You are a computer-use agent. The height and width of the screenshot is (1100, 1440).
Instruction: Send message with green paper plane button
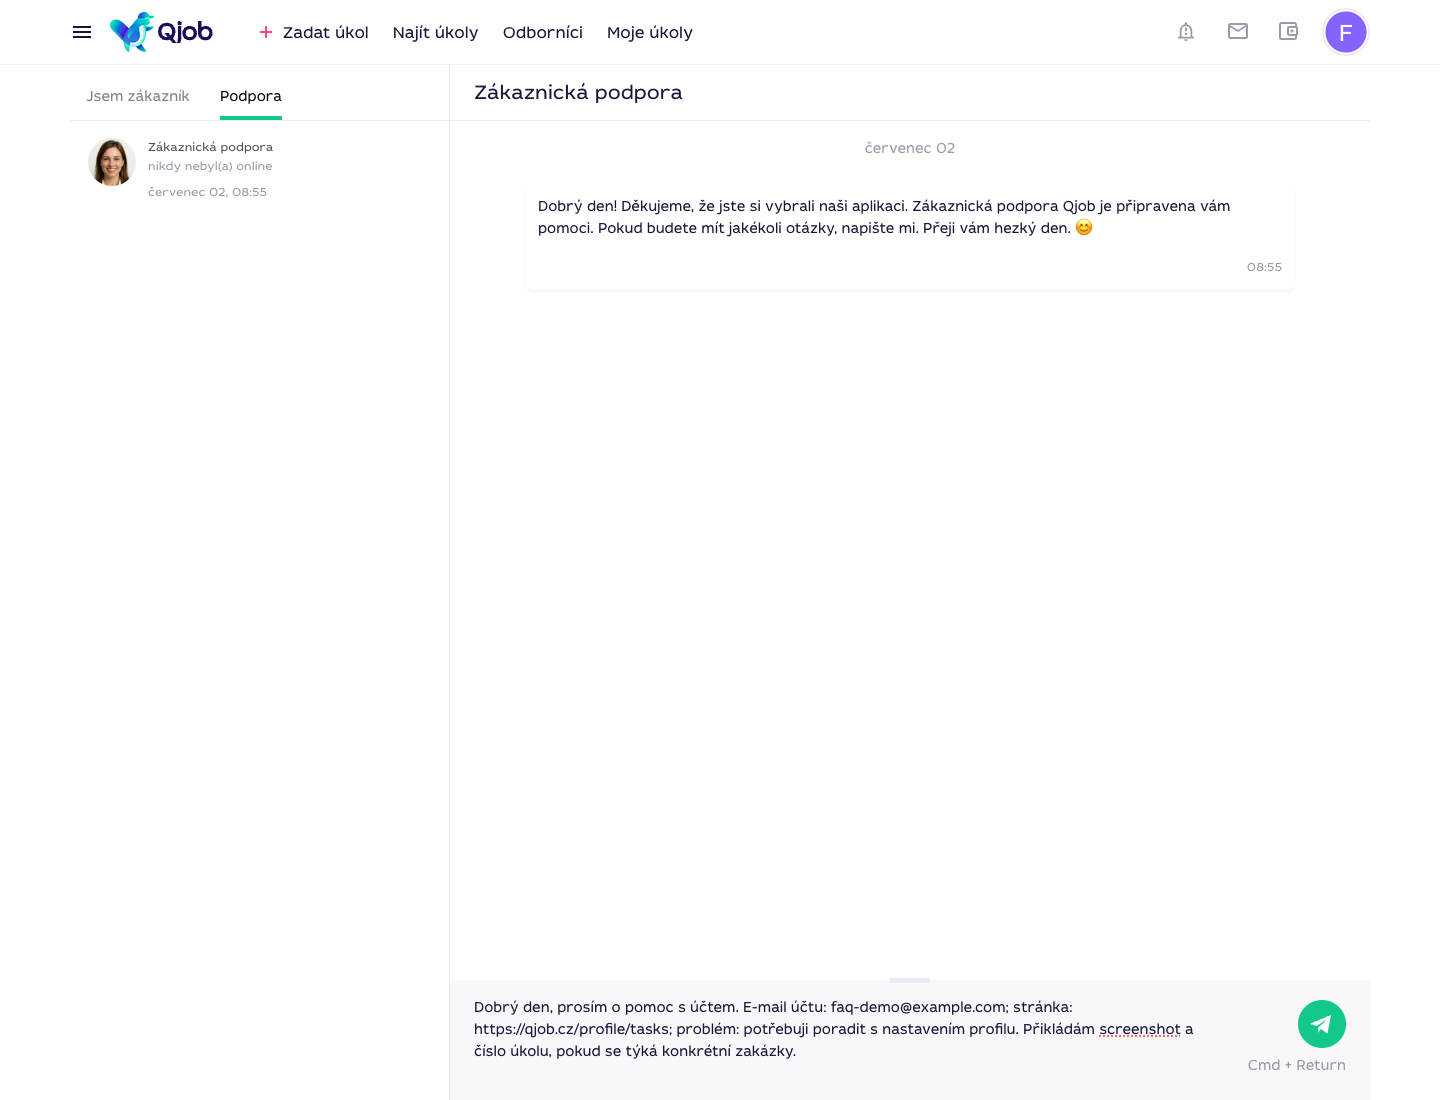click(1322, 1024)
